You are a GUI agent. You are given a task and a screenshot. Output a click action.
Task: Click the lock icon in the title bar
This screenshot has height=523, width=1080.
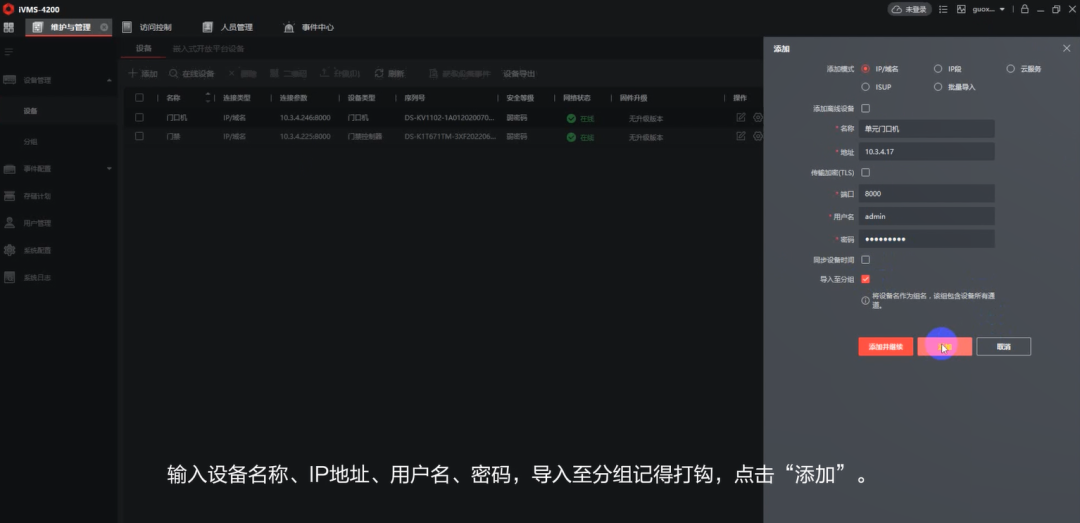tap(1024, 9)
